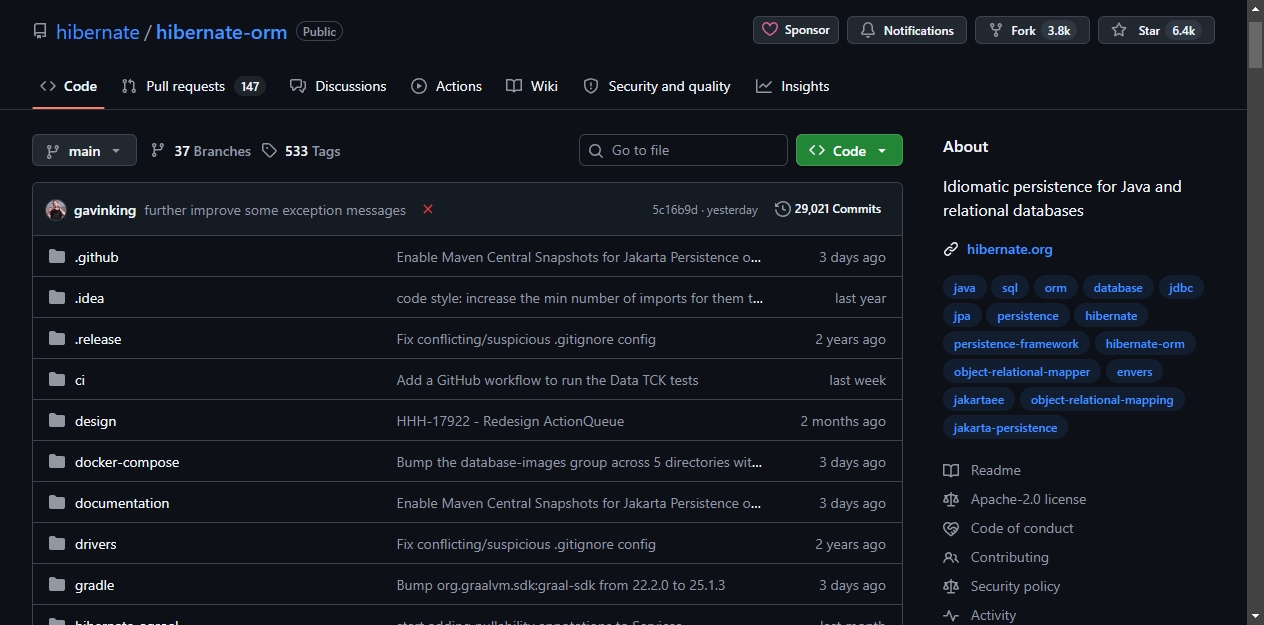The width and height of the screenshot is (1264, 625).
Task: Select the persistence-framework topic tag
Action: [1016, 344]
